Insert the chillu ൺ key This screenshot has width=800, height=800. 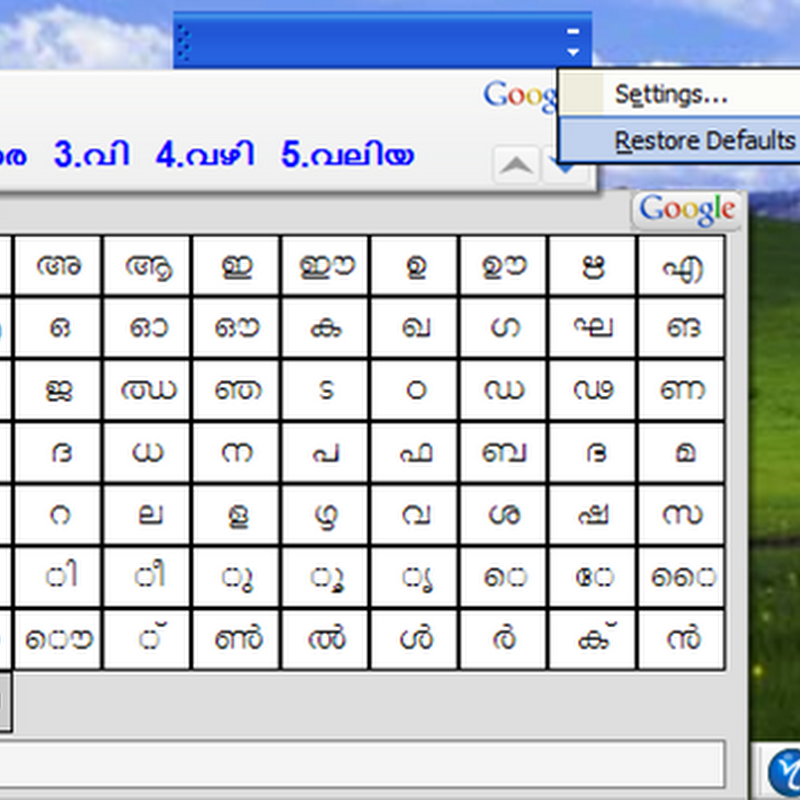click(x=236, y=640)
